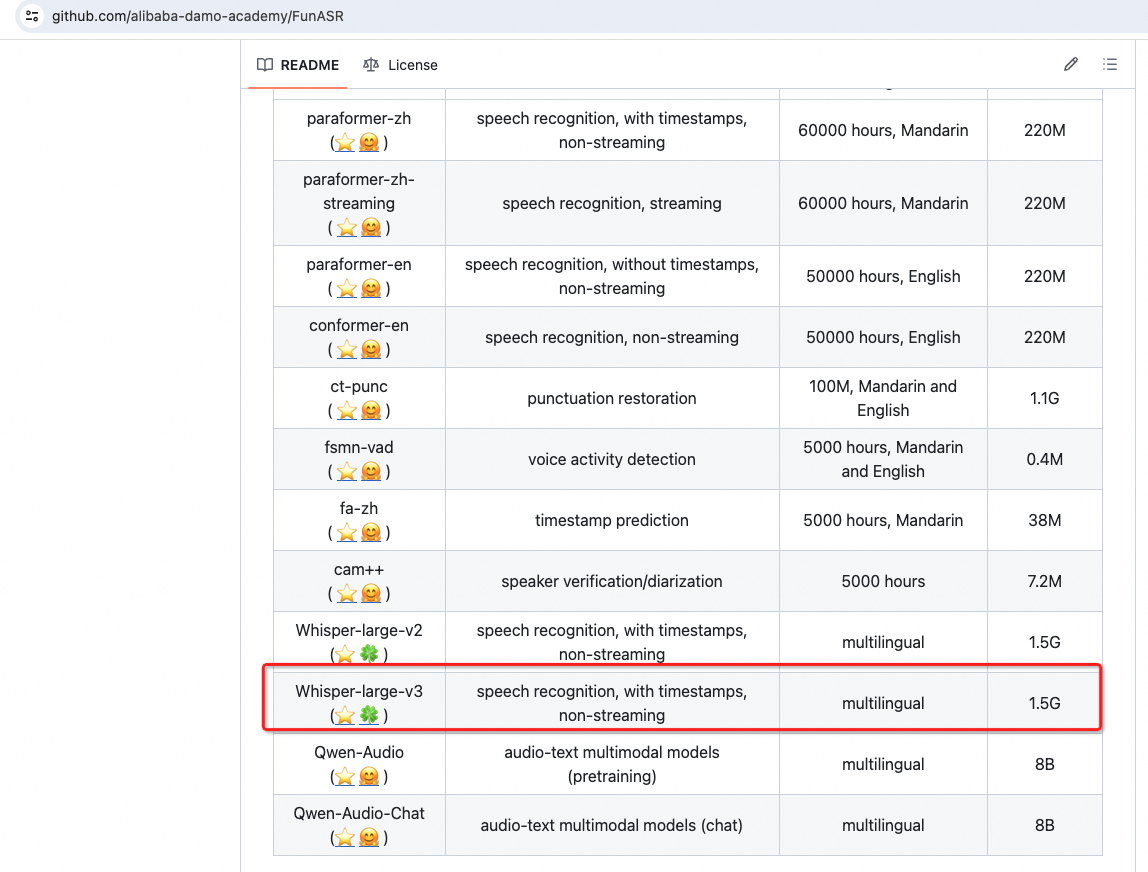Click the cam++ model name
Image resolution: width=1148 pixels, height=872 pixels.
click(359, 570)
